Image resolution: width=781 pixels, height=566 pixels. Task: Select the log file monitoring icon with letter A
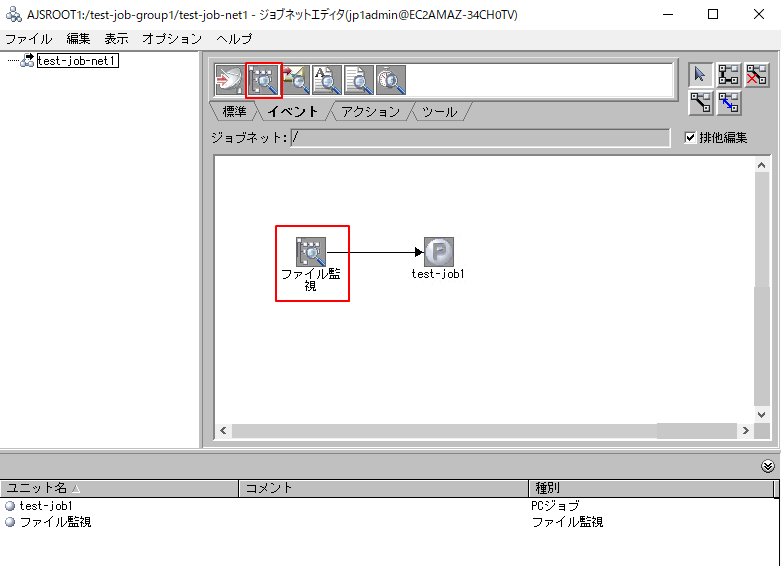coord(327,80)
